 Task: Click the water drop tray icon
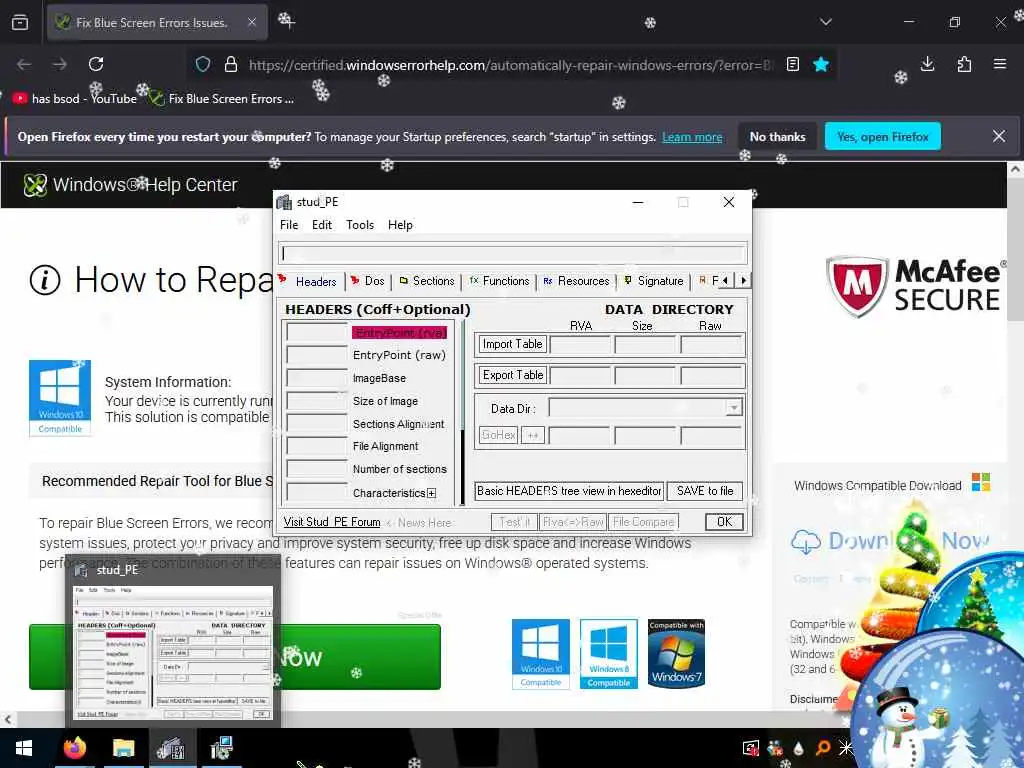(x=799, y=748)
